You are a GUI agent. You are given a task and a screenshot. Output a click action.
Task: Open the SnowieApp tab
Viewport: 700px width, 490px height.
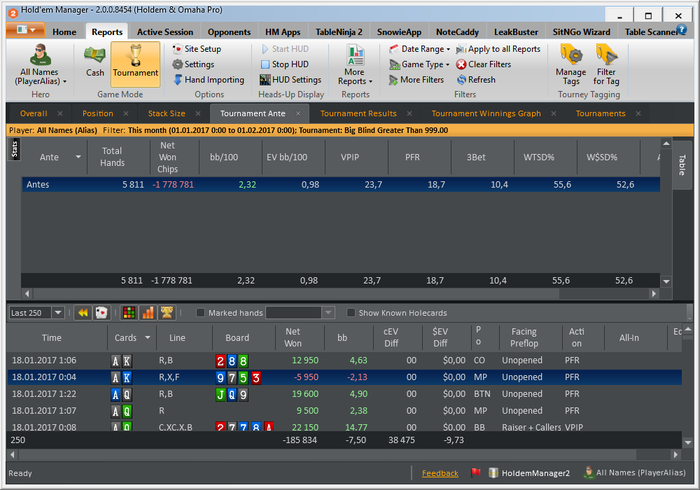coord(399,32)
